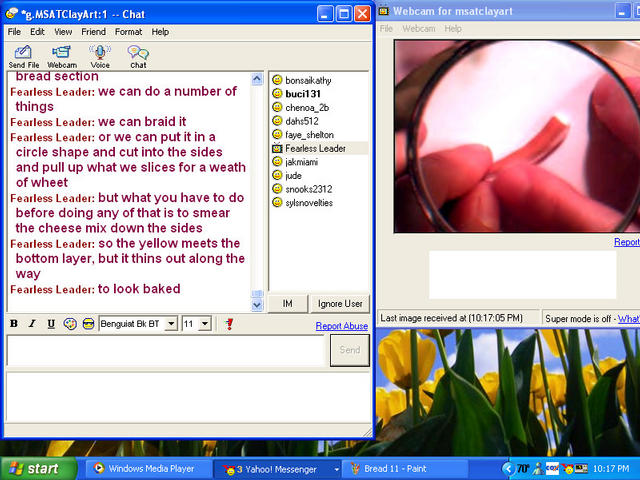Image resolution: width=640 pixels, height=480 pixels.
Task: Click the Send button
Action: click(x=350, y=350)
